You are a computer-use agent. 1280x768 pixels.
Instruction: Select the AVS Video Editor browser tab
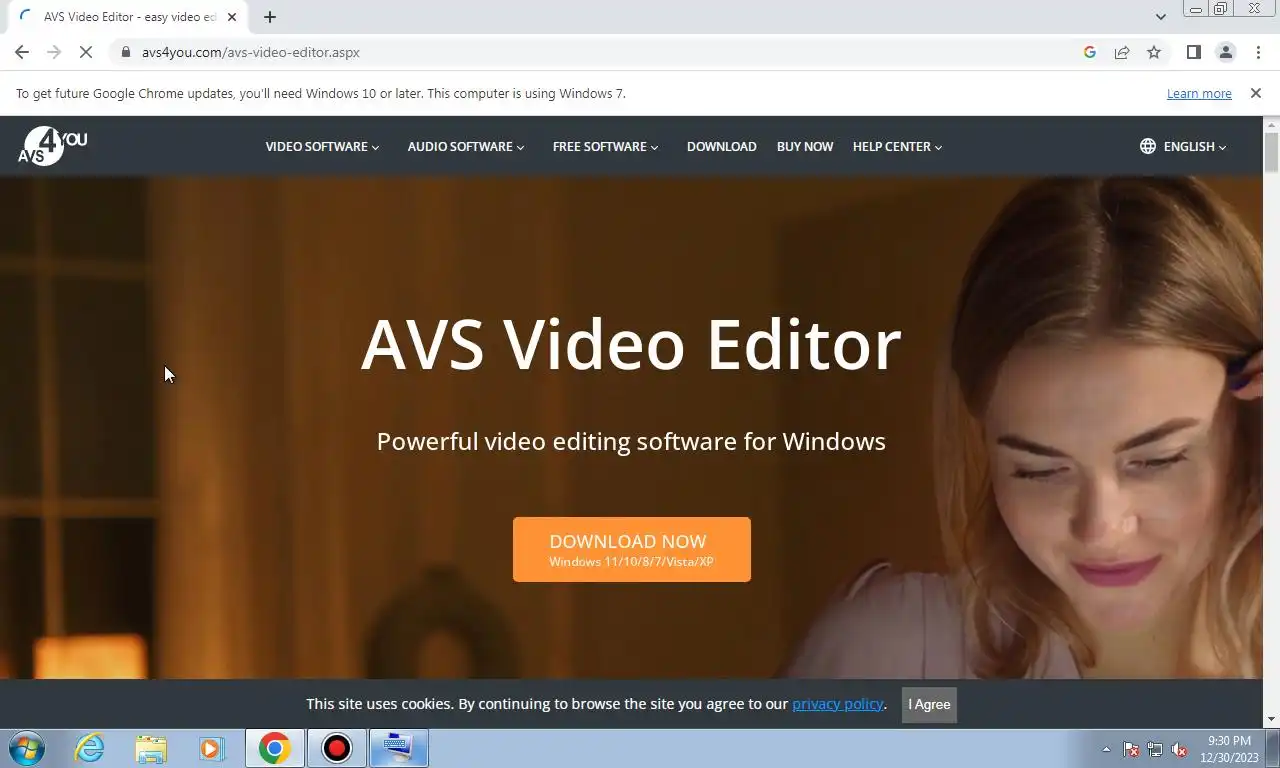126,17
